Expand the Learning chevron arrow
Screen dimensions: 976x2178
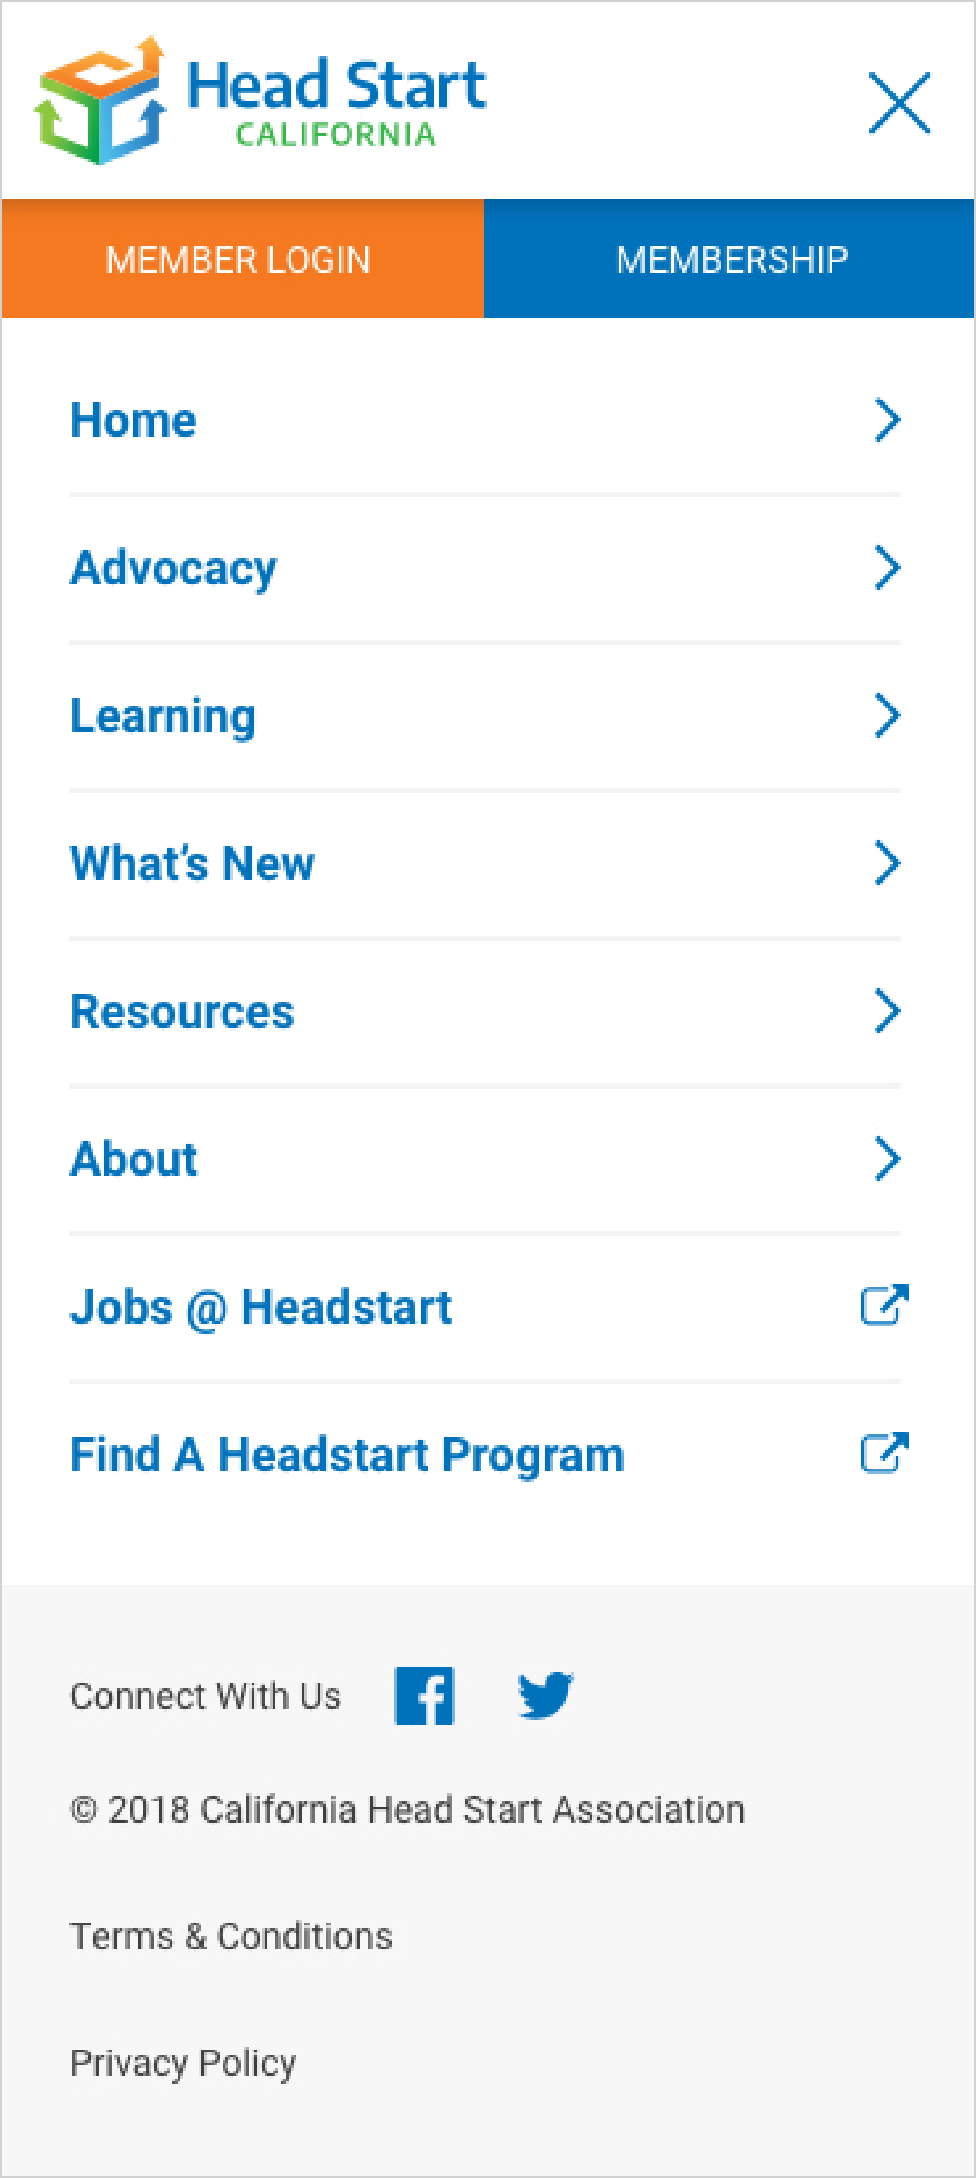click(888, 716)
